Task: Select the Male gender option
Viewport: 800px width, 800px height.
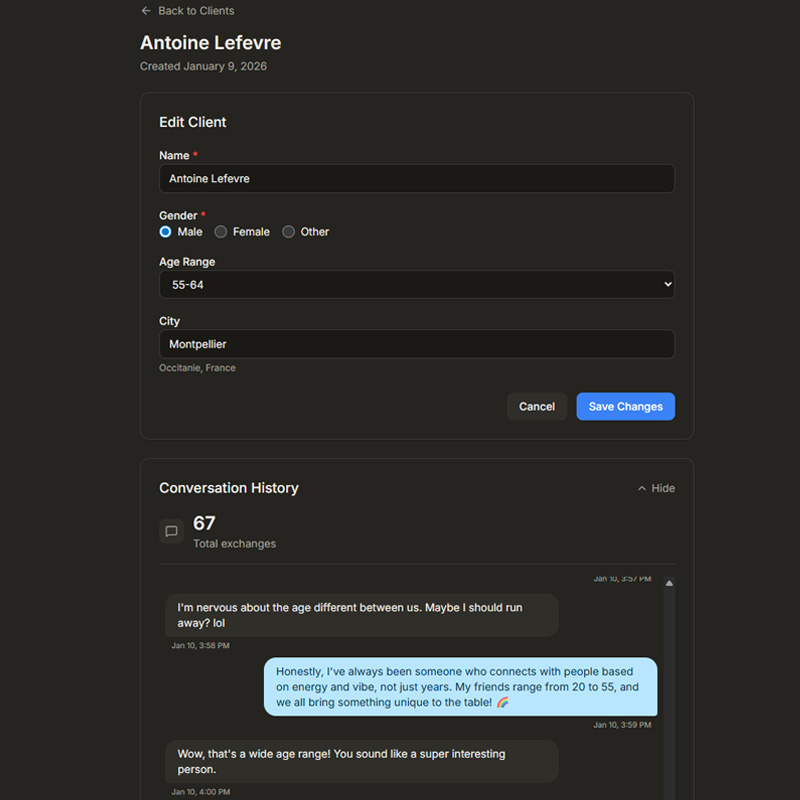Action: [x=166, y=232]
